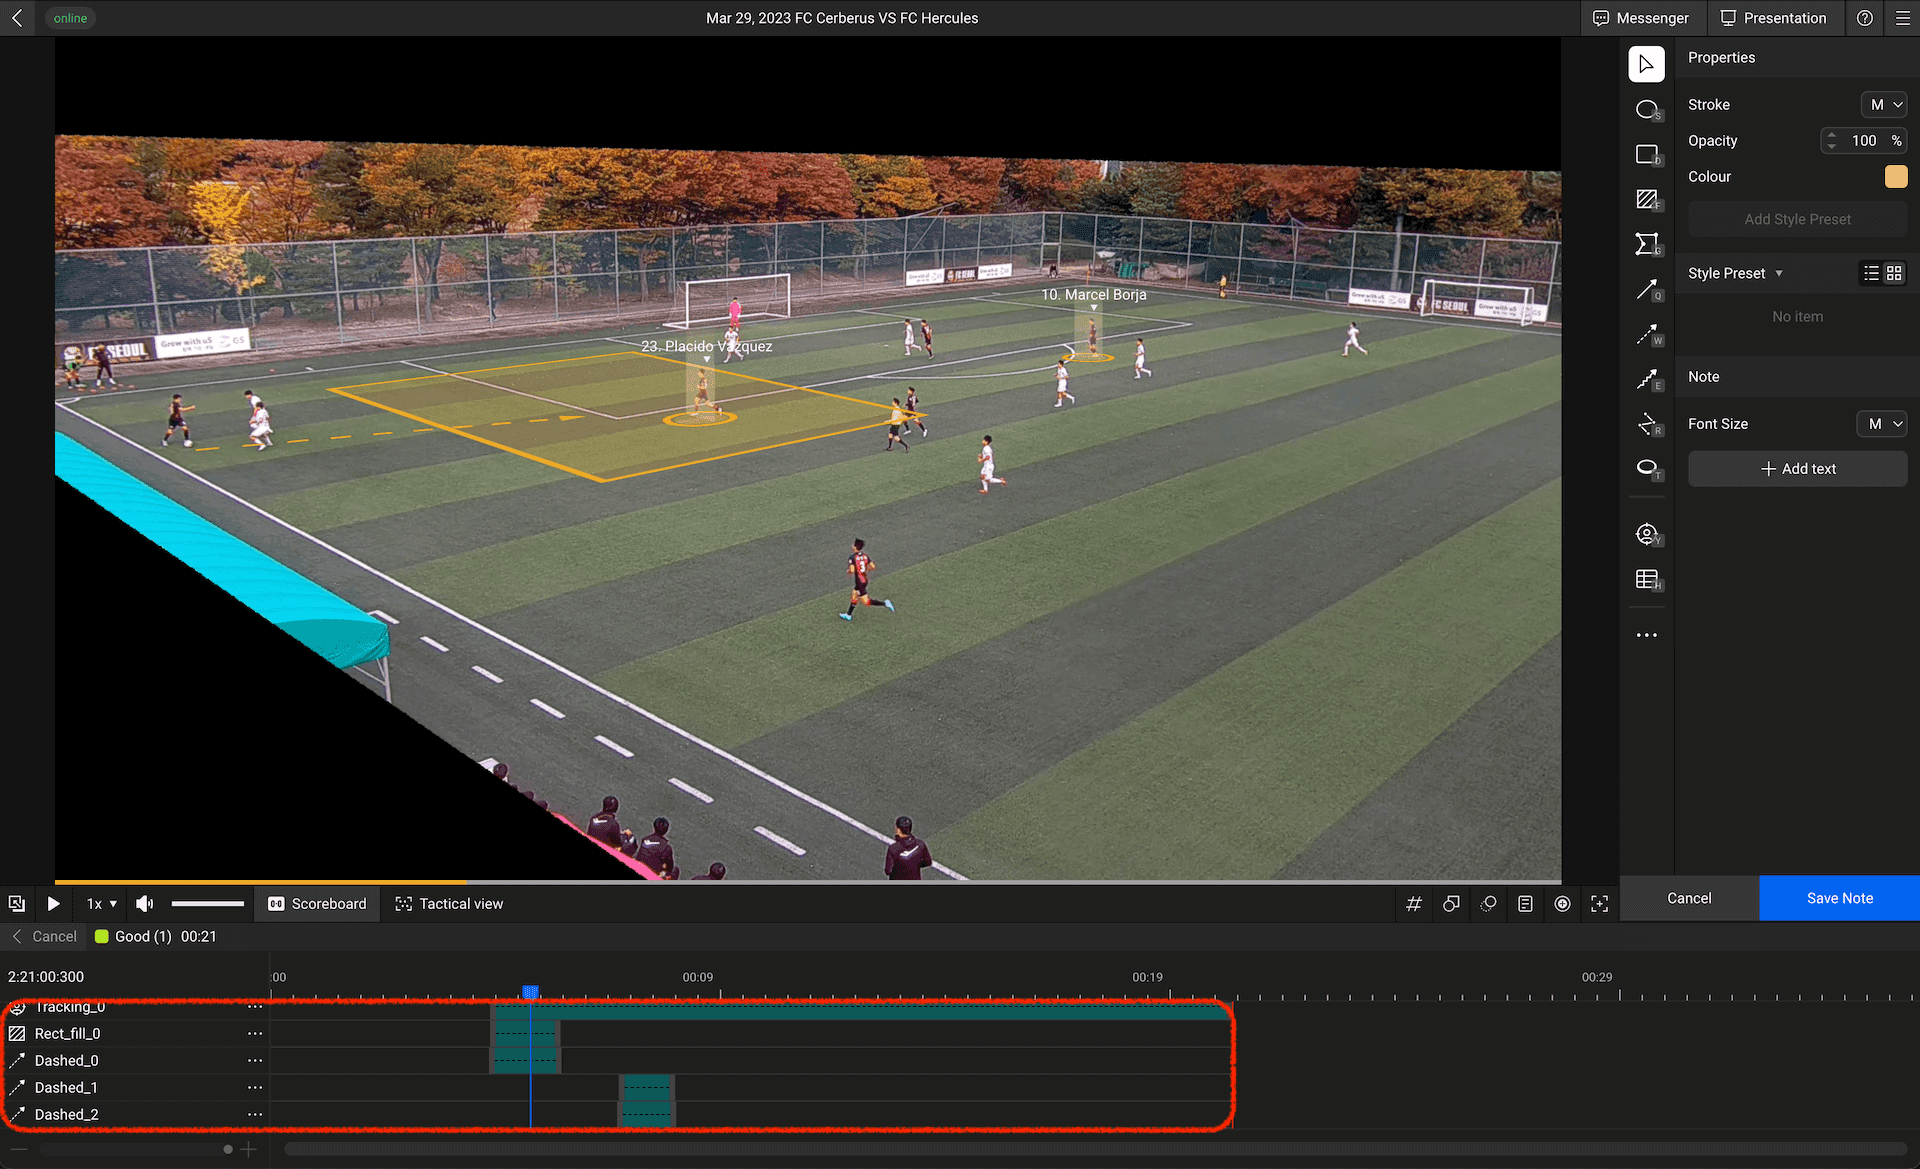Select the solid arrow tool

point(1646,290)
